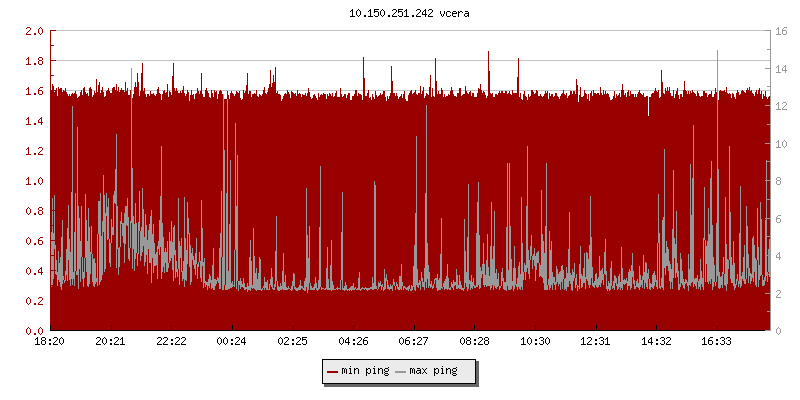Viewport: 800px width, 400px height.
Task: Select the 22:22 x-axis time tick
Action: (171, 341)
